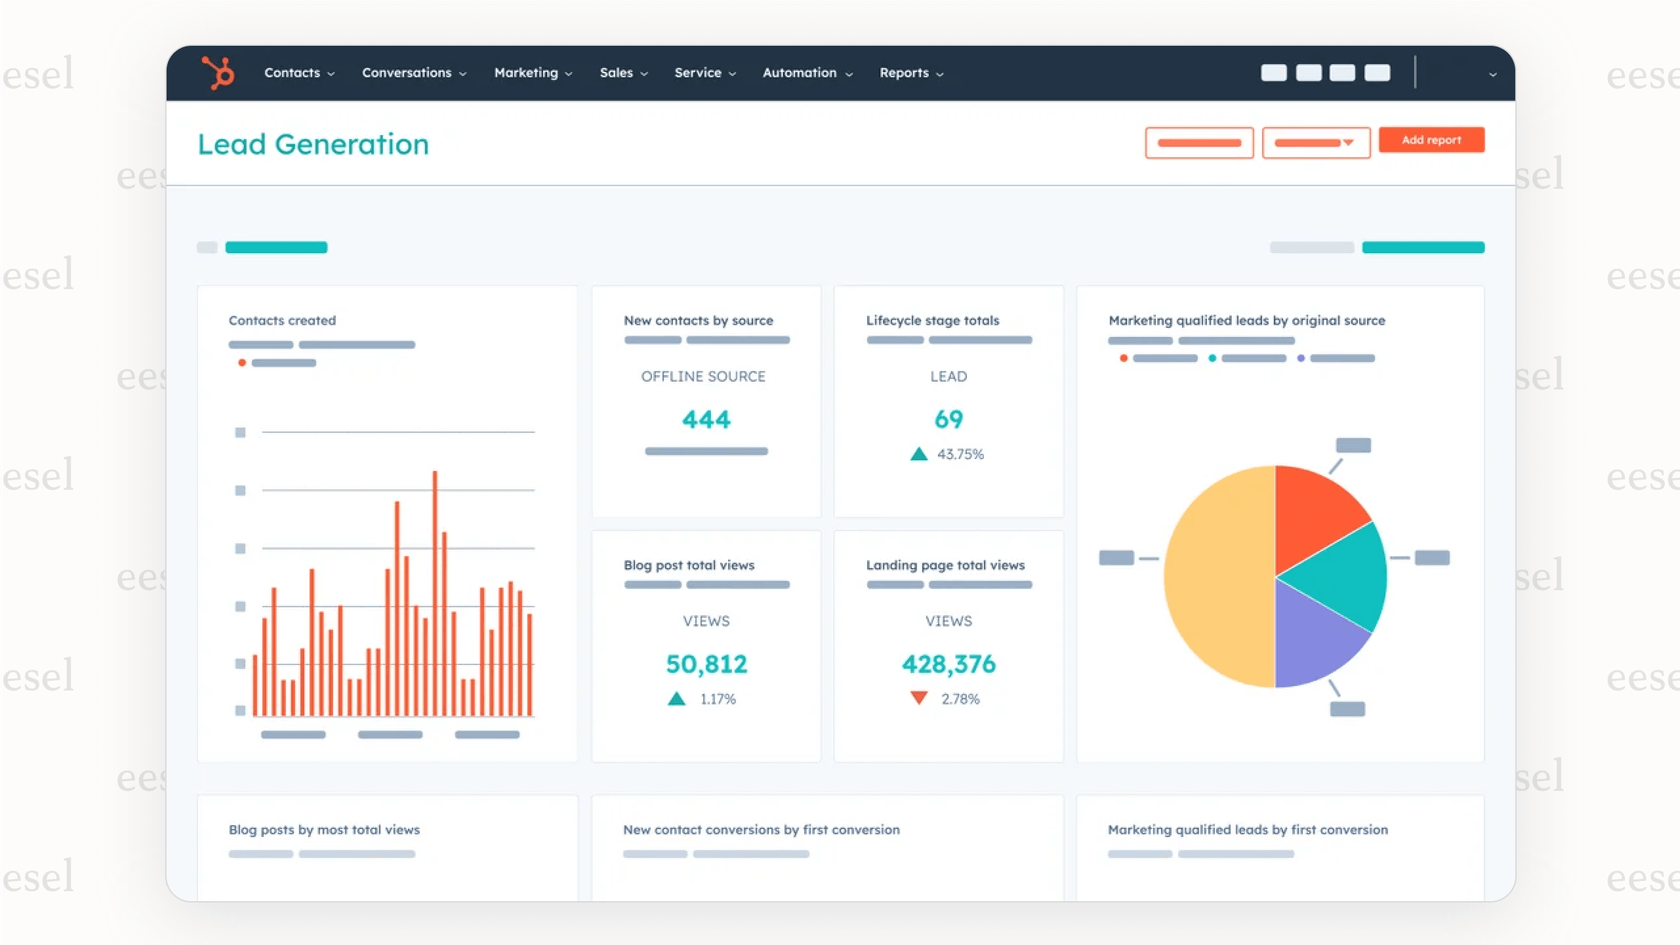
Task: Click the third navbar utility icon
Action: click(x=1341, y=72)
